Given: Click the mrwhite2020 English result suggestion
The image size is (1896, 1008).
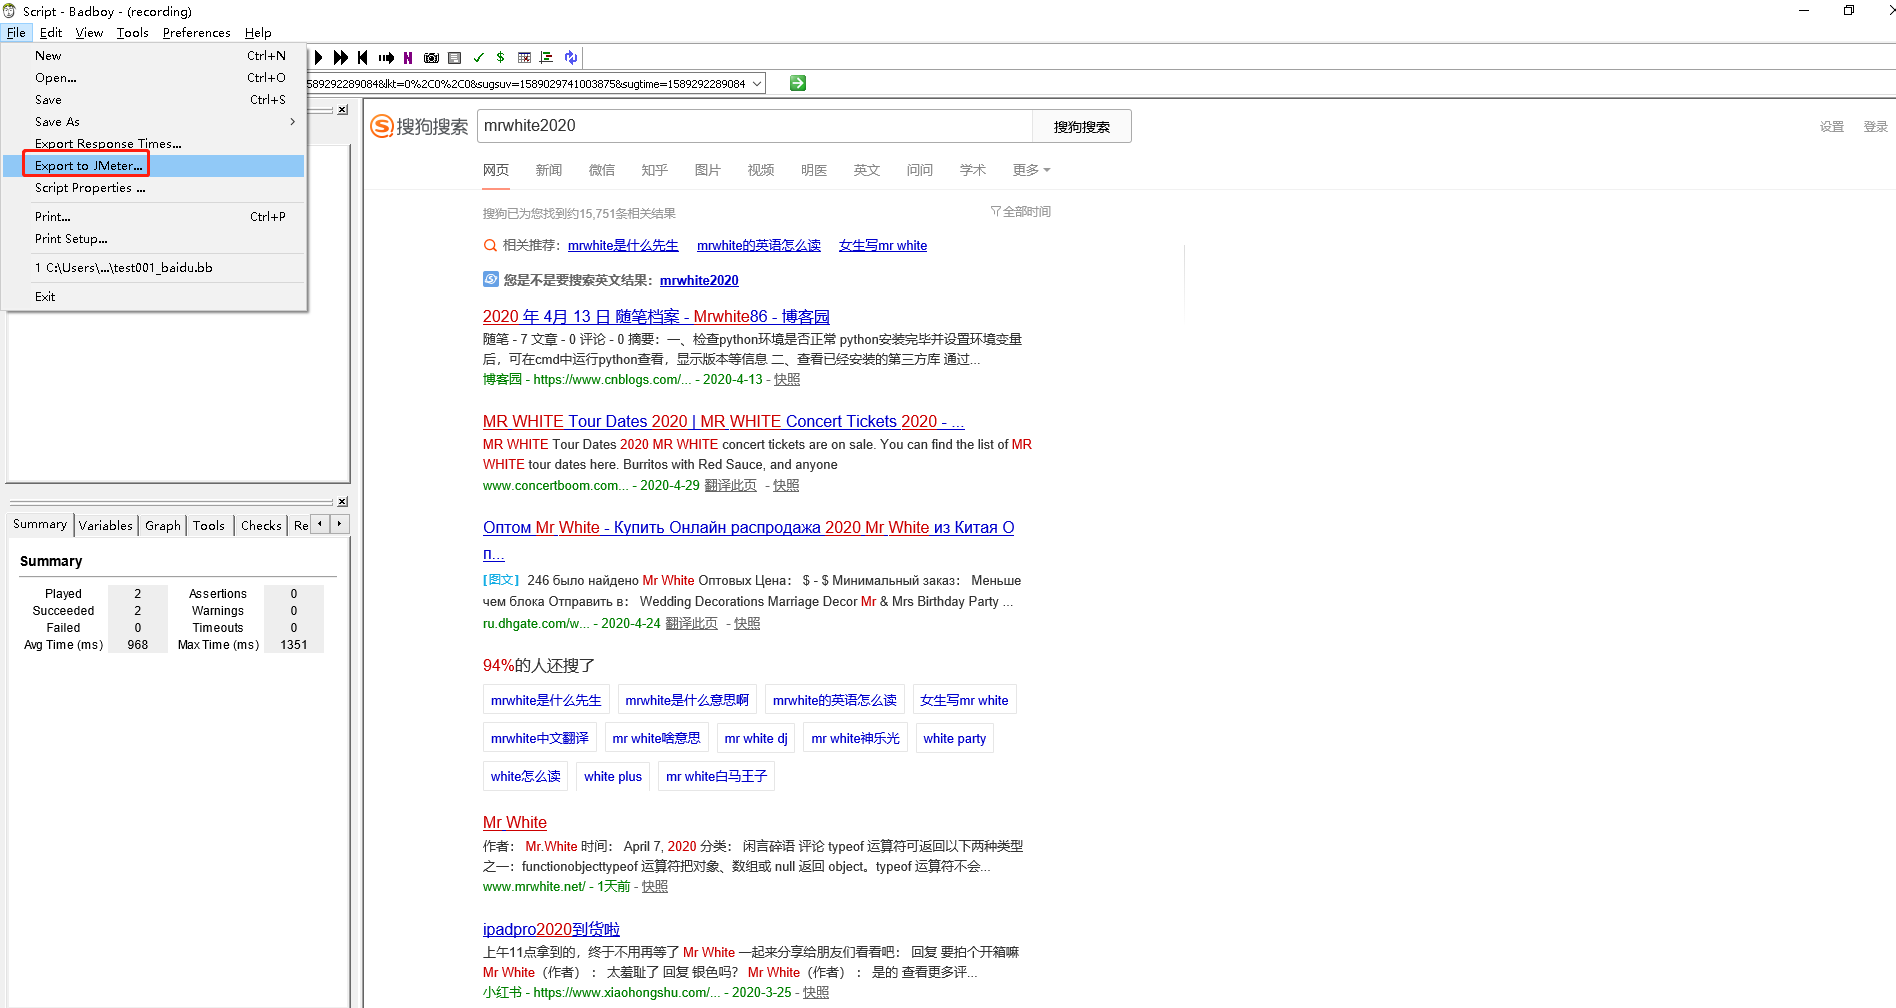Looking at the screenshot, I should (699, 281).
